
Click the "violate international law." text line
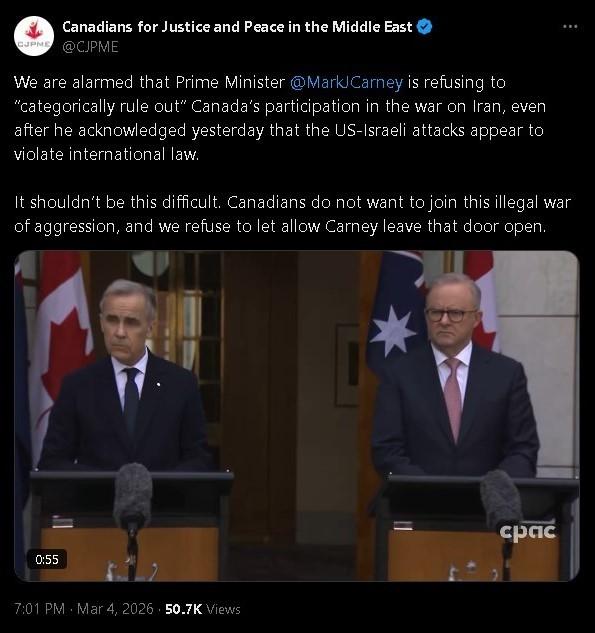point(107,154)
